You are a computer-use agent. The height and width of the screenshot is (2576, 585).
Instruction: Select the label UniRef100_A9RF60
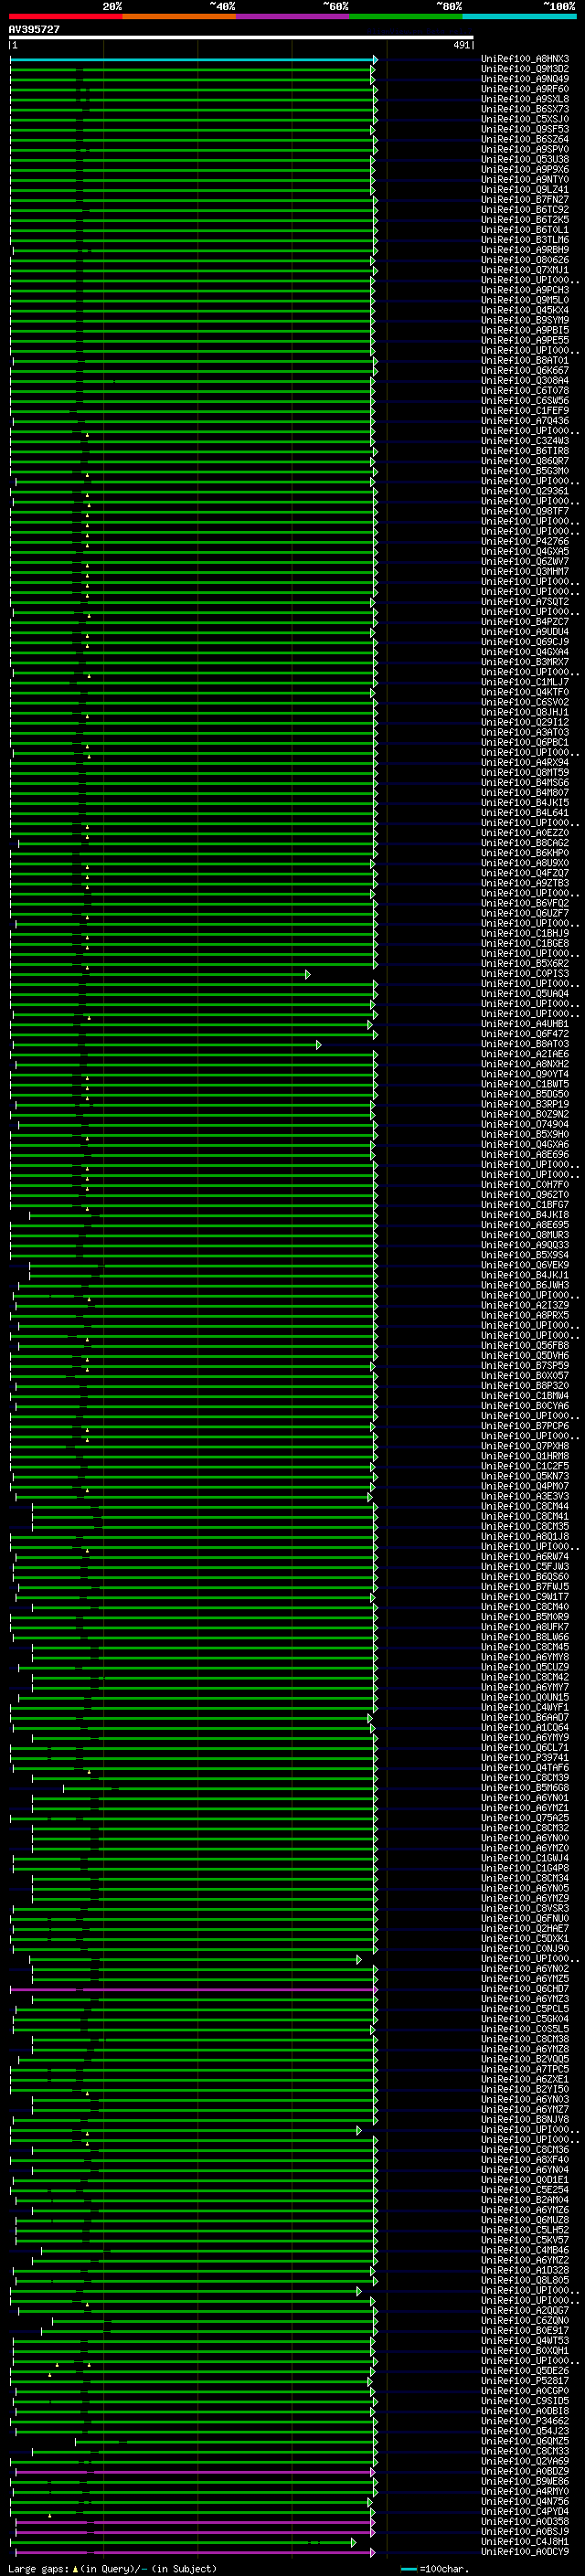click(525, 89)
